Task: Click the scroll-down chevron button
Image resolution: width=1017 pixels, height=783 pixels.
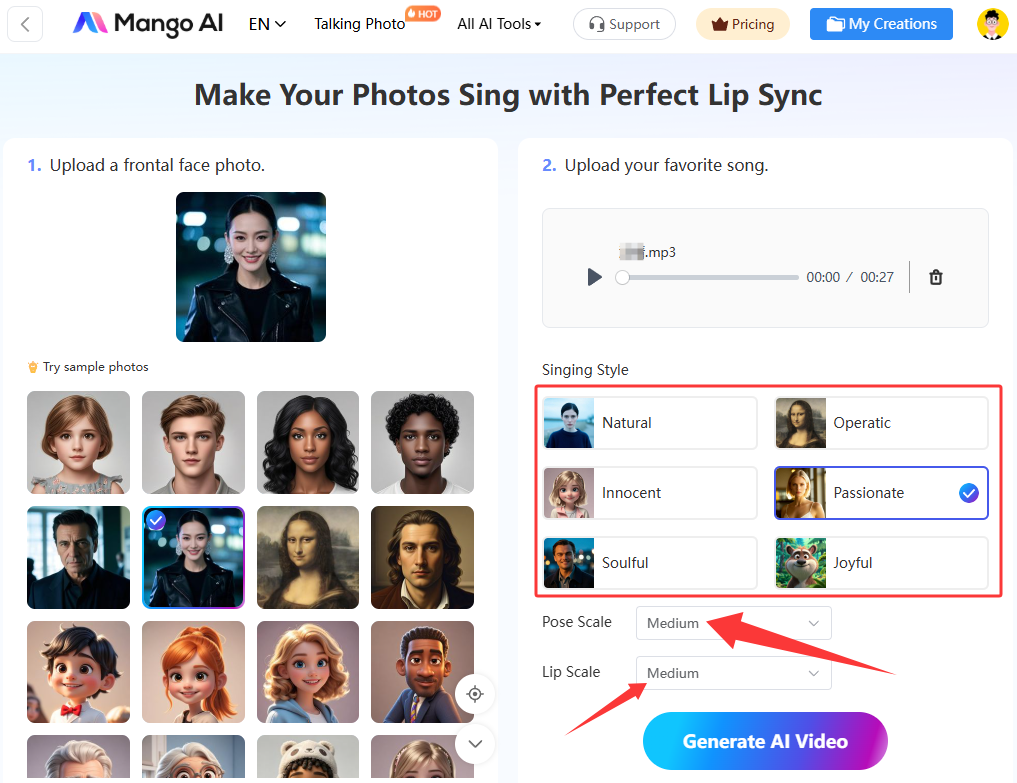Action: point(475,743)
